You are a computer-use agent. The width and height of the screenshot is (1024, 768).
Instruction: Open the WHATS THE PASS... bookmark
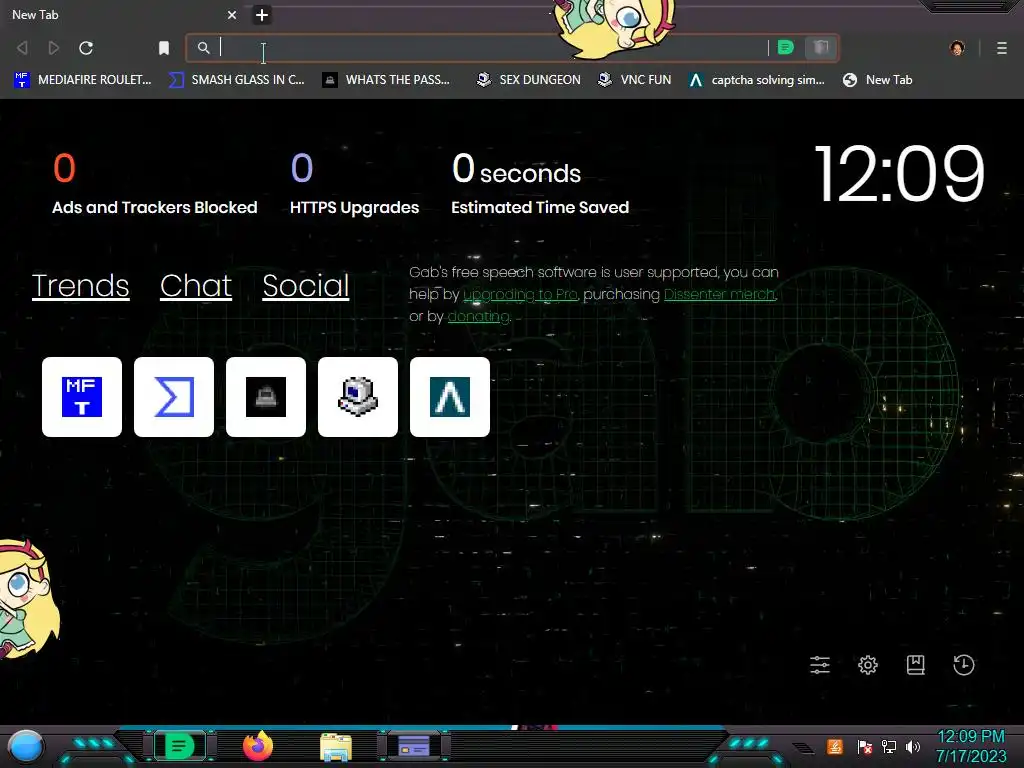coord(387,80)
